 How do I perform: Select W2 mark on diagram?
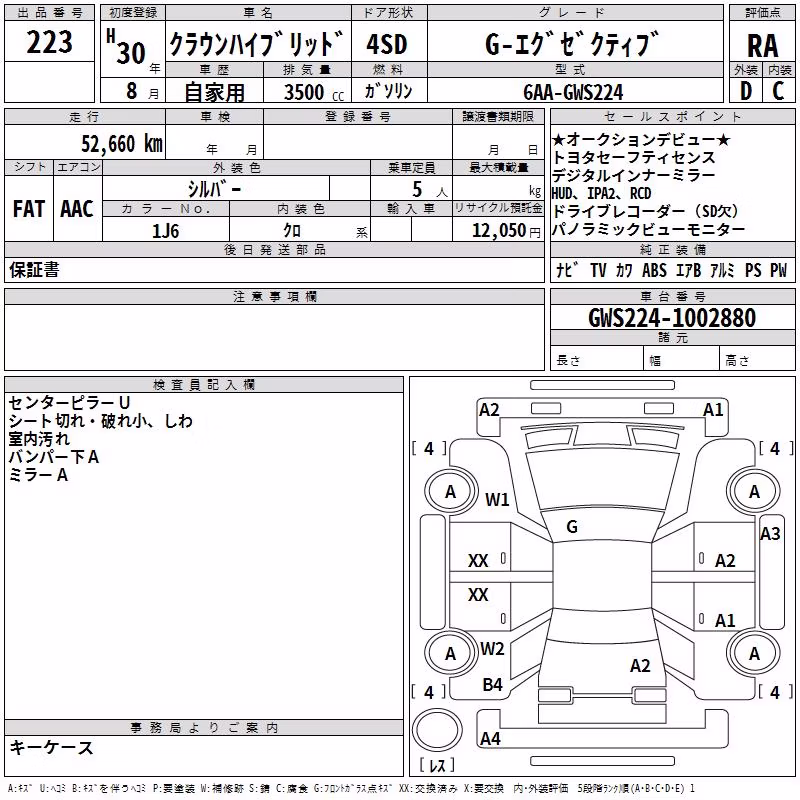pos(492,649)
